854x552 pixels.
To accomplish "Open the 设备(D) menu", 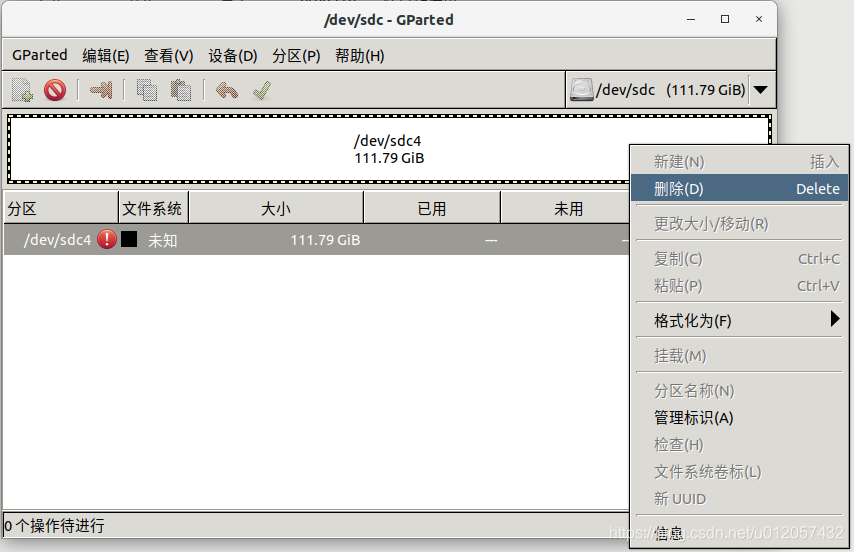I will pos(233,56).
